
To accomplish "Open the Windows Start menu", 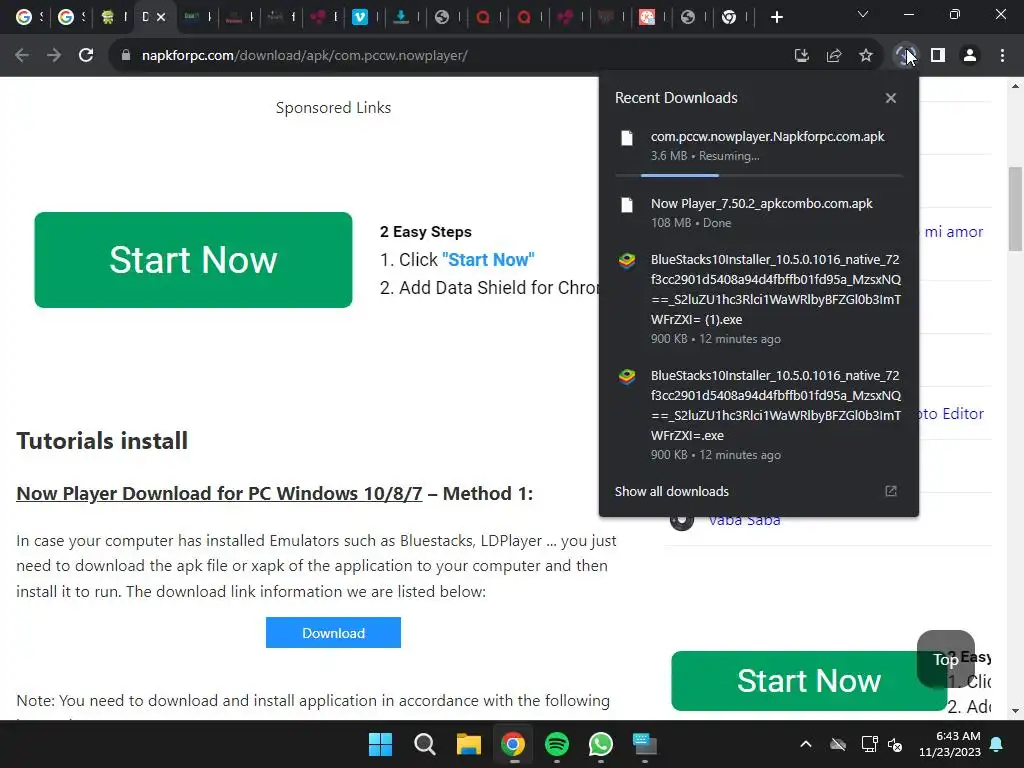I will pyautogui.click(x=380, y=744).
